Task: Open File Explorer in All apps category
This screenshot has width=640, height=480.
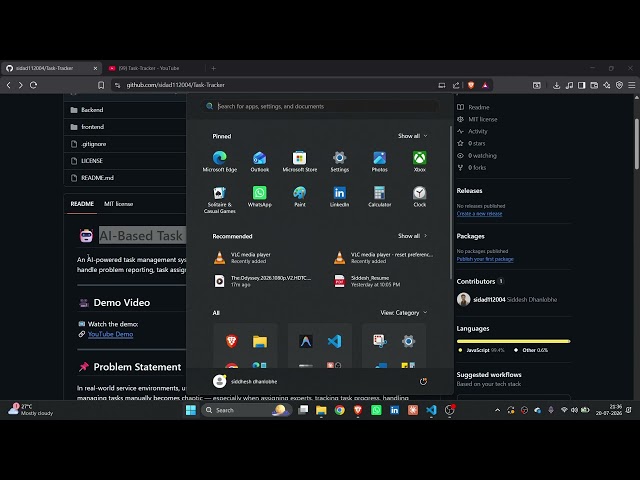Action: tap(260, 341)
